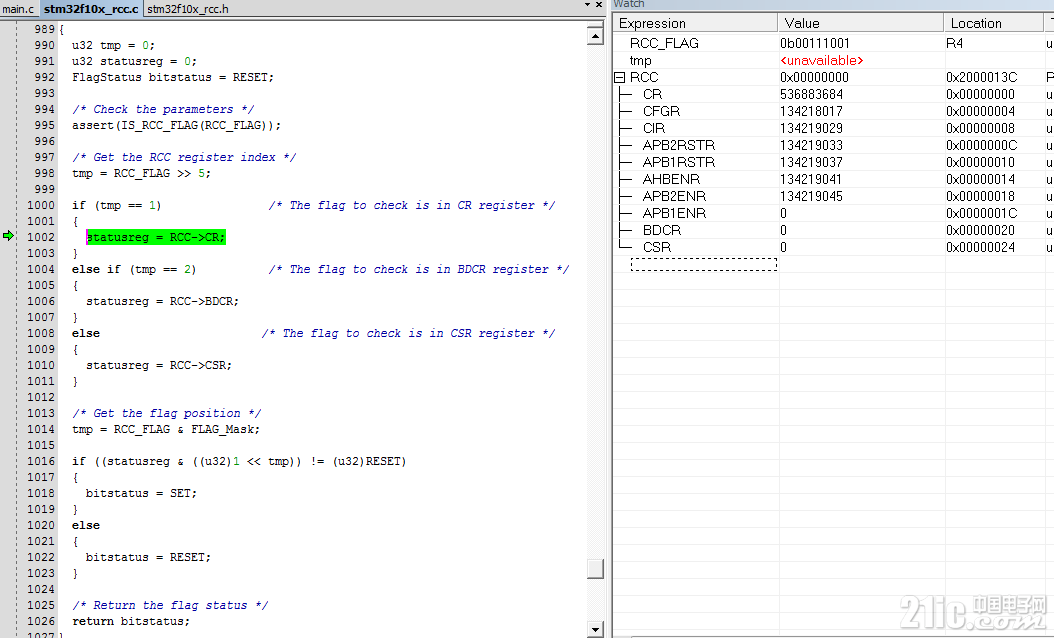The image size is (1054, 638).
Task: Click the Location column header
Action: point(994,23)
